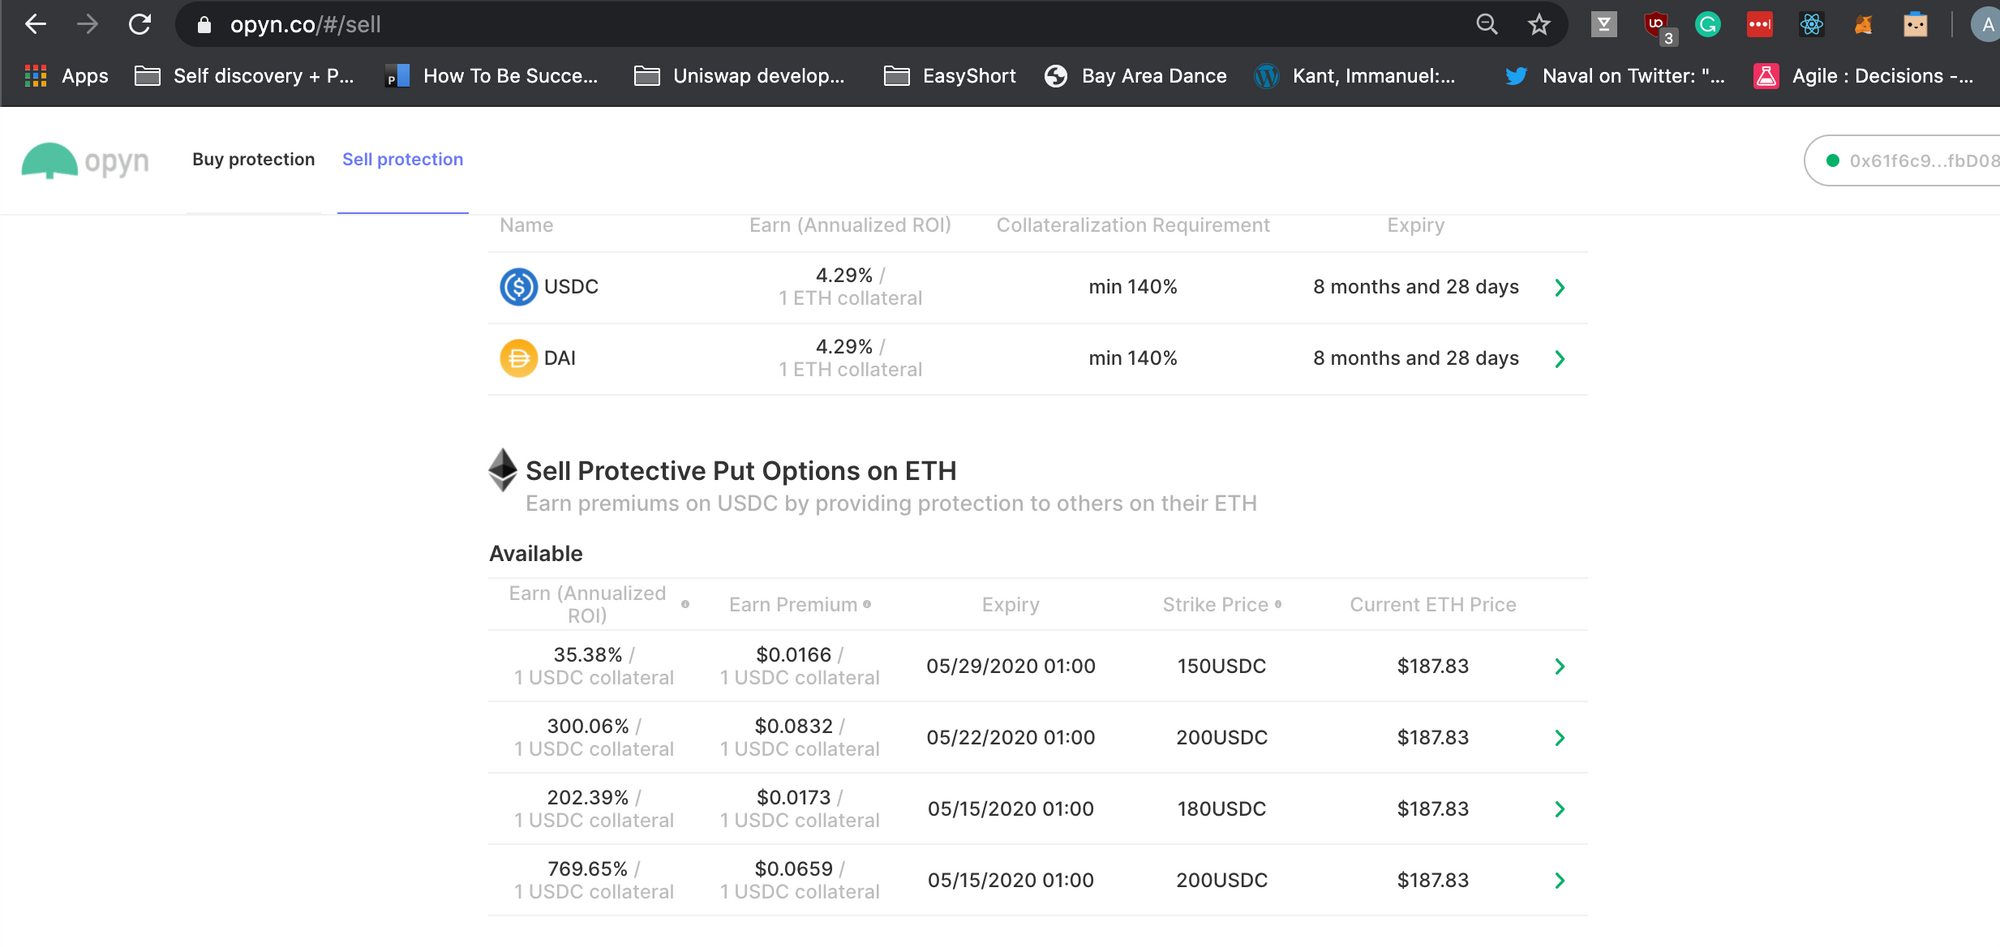The width and height of the screenshot is (2000, 947).
Task: Expand the USDC row chevron
Action: tap(1560, 288)
